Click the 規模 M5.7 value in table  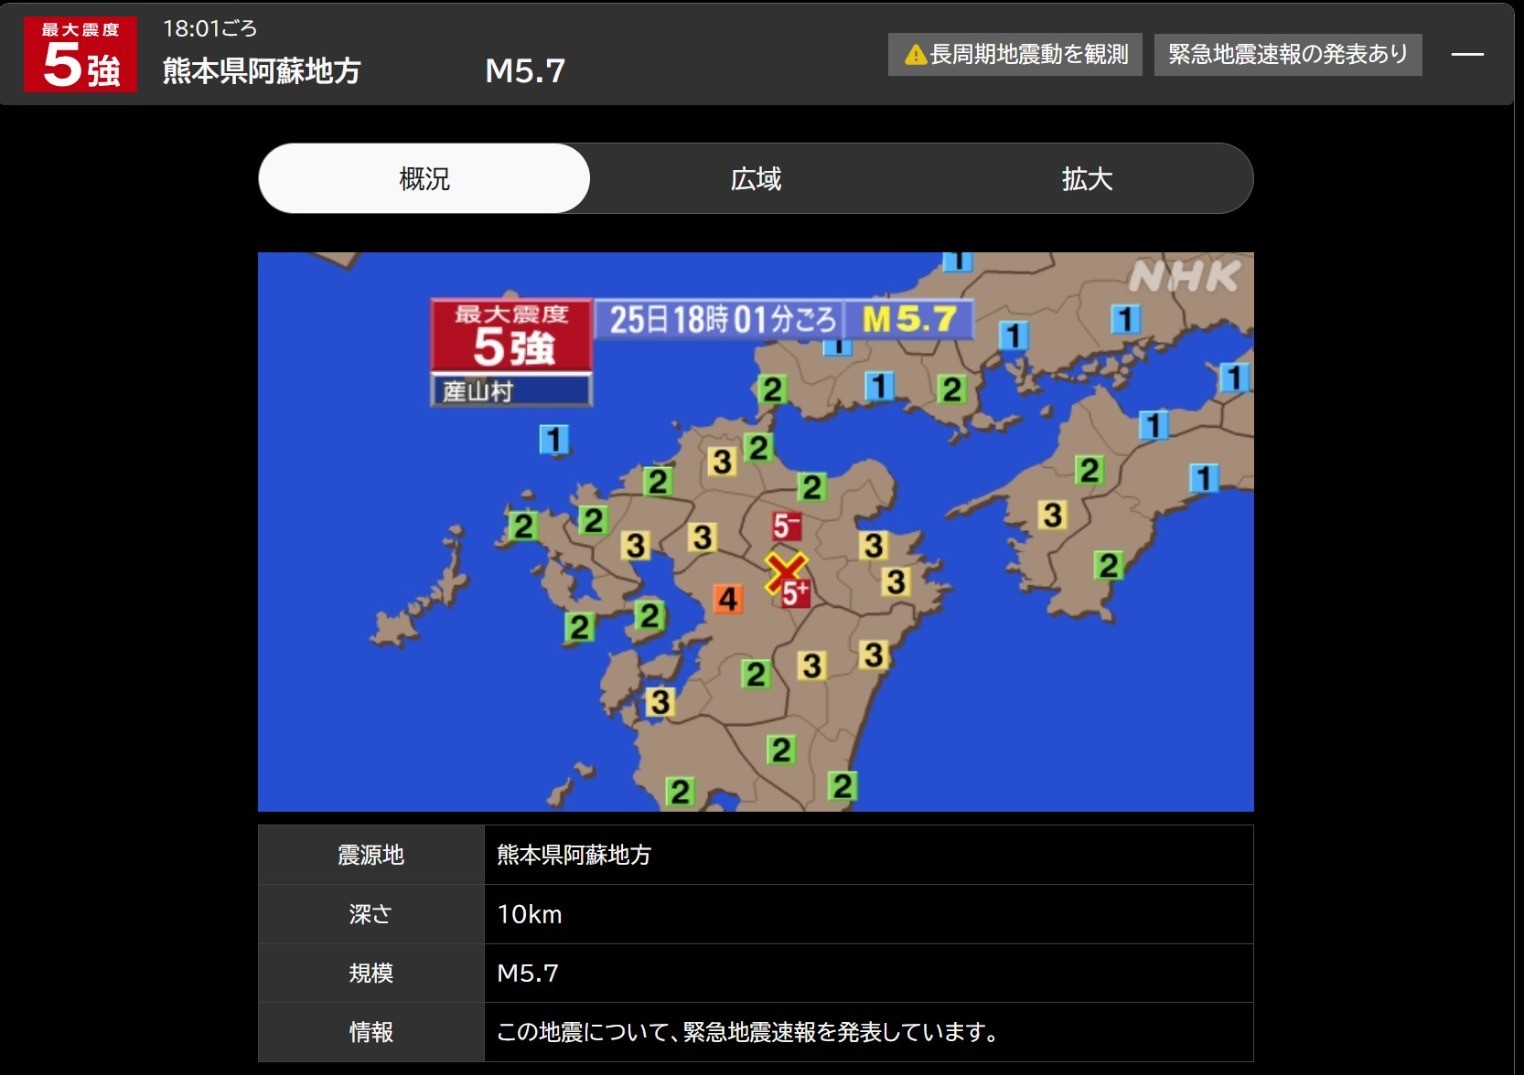coord(528,973)
